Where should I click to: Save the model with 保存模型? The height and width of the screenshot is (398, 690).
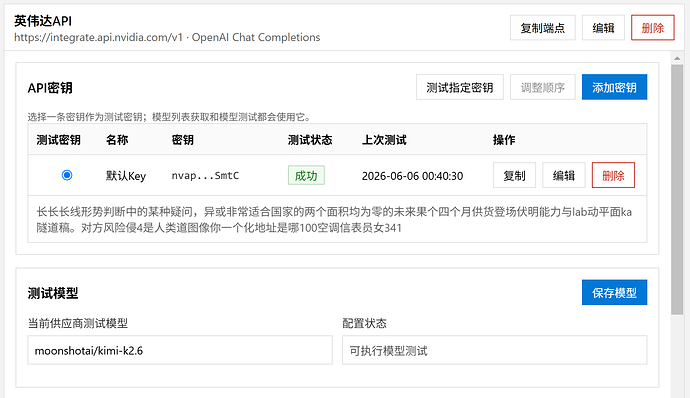point(614,292)
